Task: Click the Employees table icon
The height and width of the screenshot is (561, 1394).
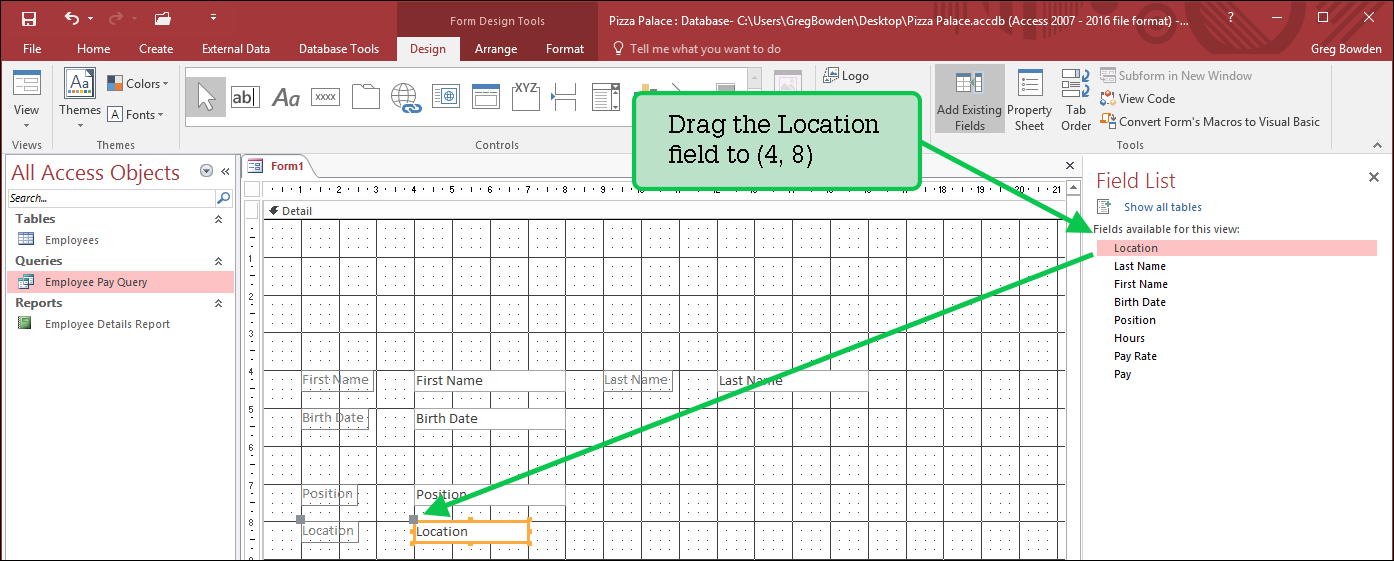Action: (x=26, y=239)
